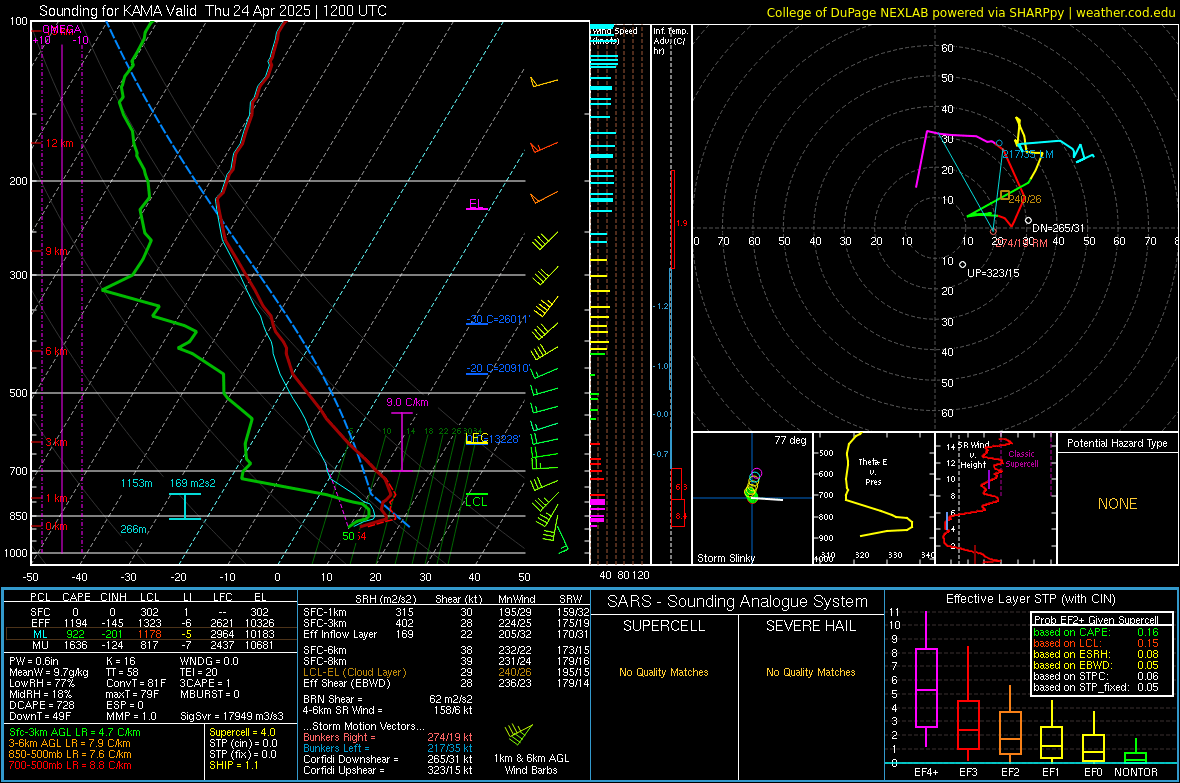Screen dimensions: 1180x783
Task: Click the highlighted ML parcel row label
Action: tap(40, 634)
